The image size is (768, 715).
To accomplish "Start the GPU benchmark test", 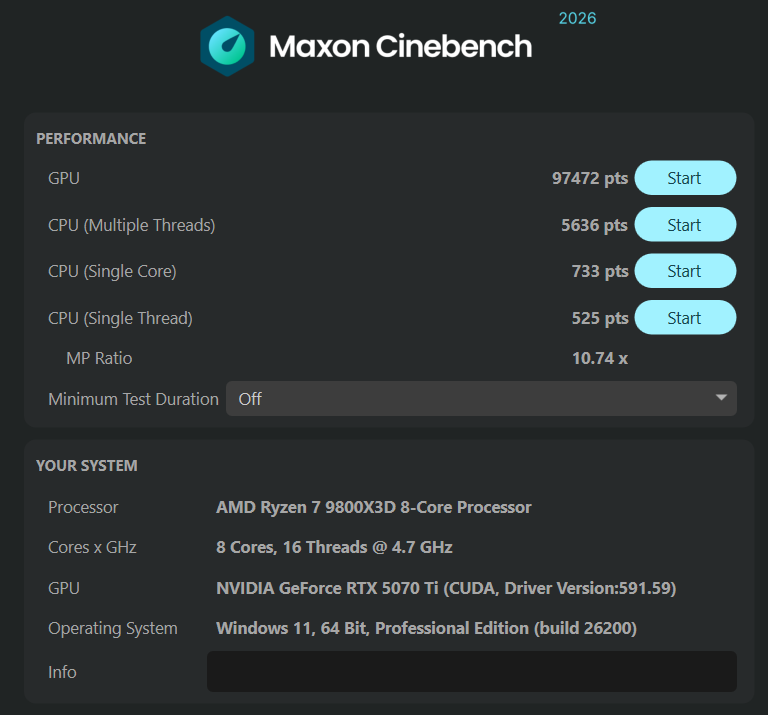I will [x=685, y=178].
